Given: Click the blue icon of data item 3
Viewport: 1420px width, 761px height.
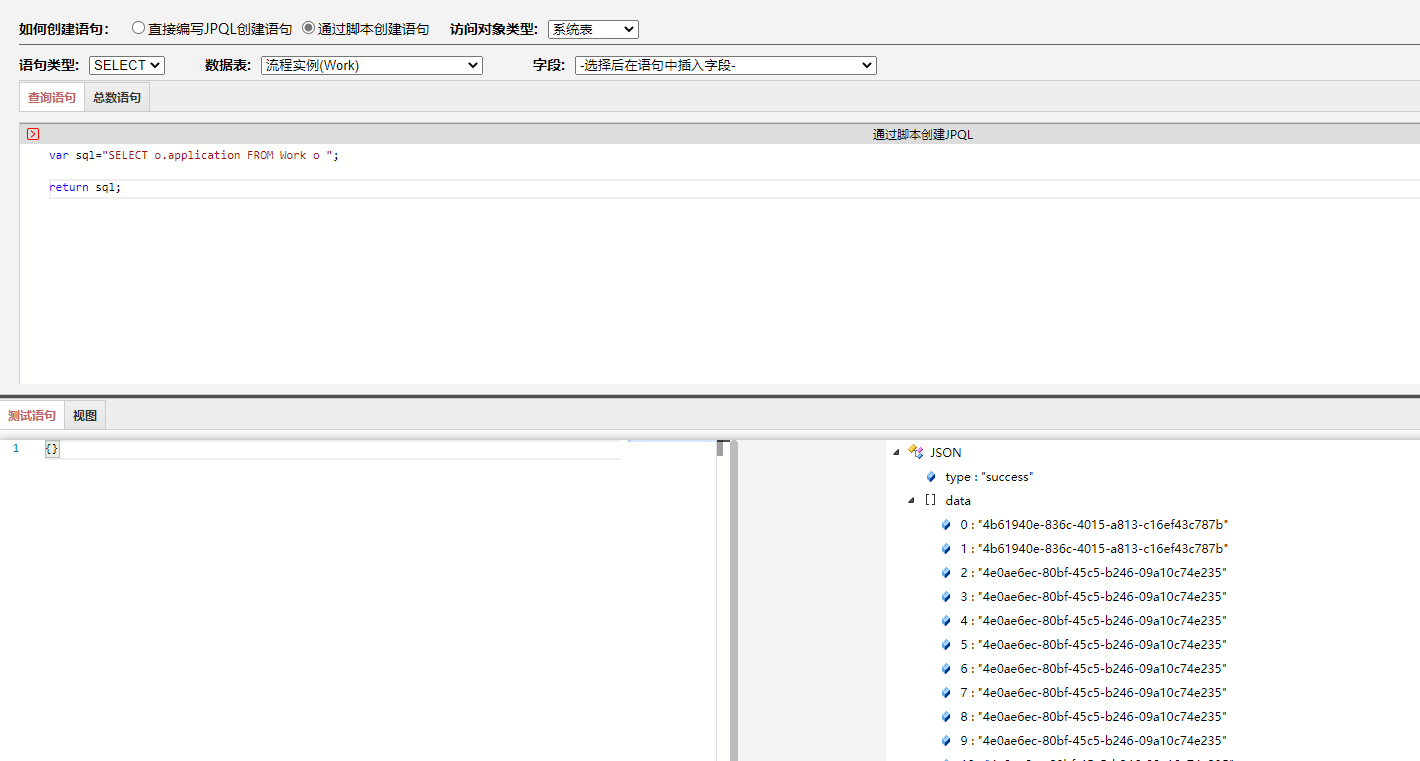Looking at the screenshot, I should pyautogui.click(x=946, y=597).
